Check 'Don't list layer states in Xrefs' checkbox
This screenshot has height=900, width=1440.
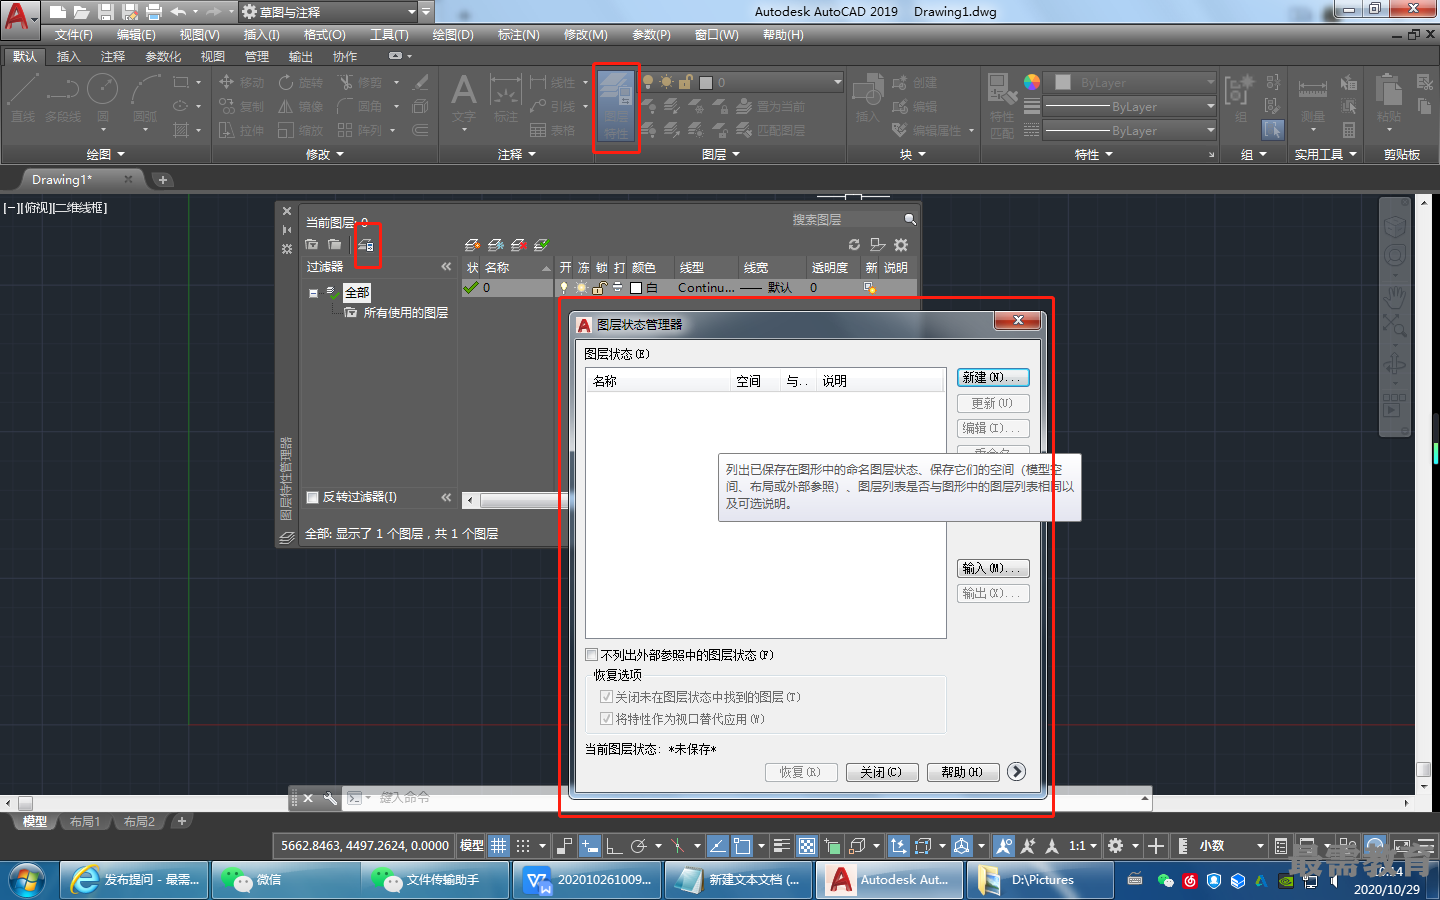592,655
